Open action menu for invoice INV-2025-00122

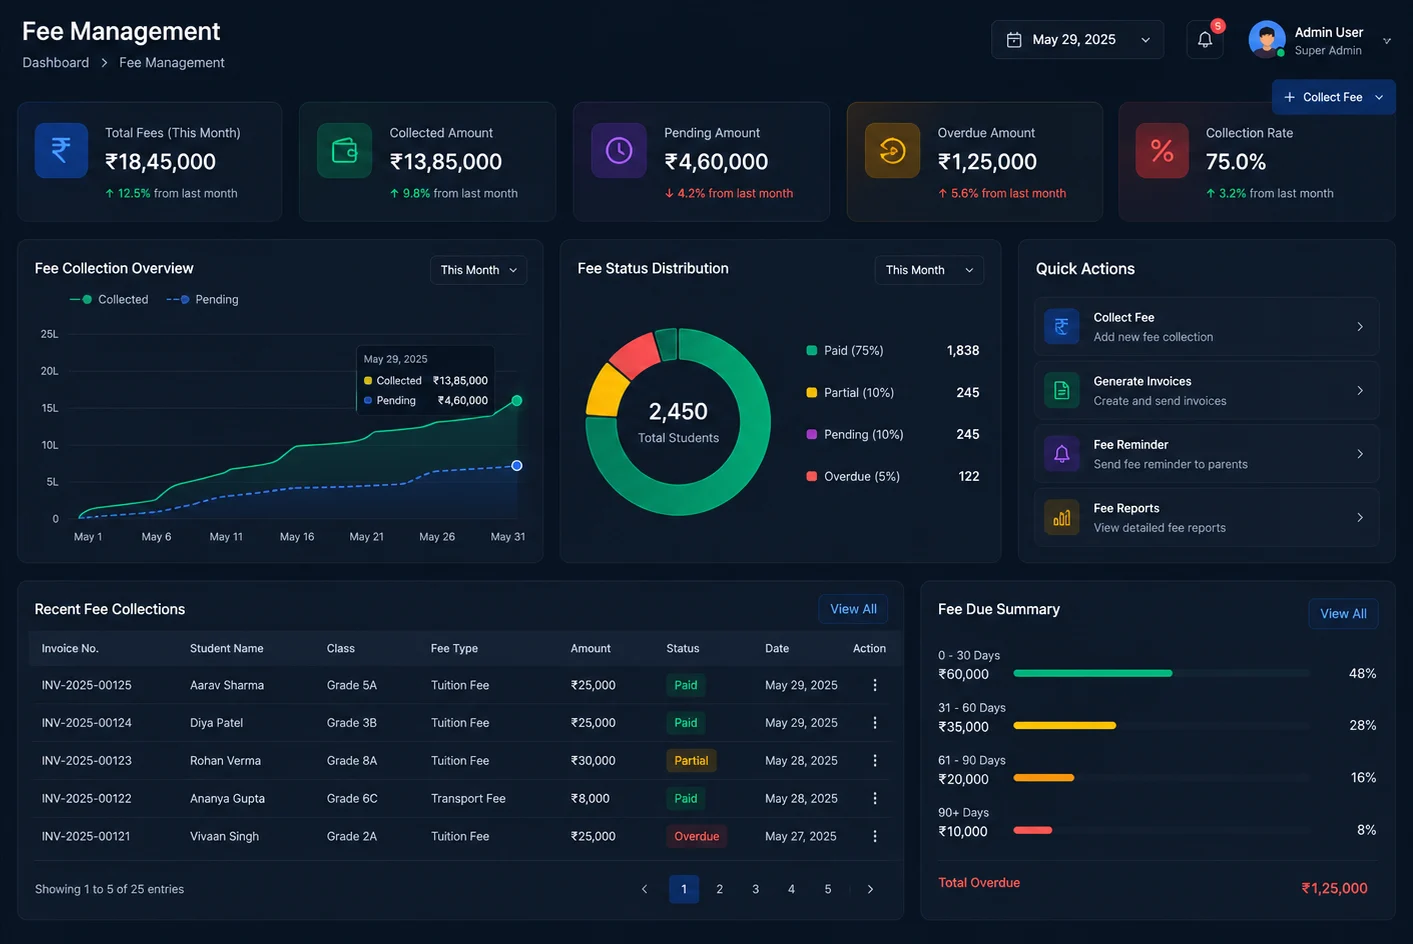coord(875,798)
